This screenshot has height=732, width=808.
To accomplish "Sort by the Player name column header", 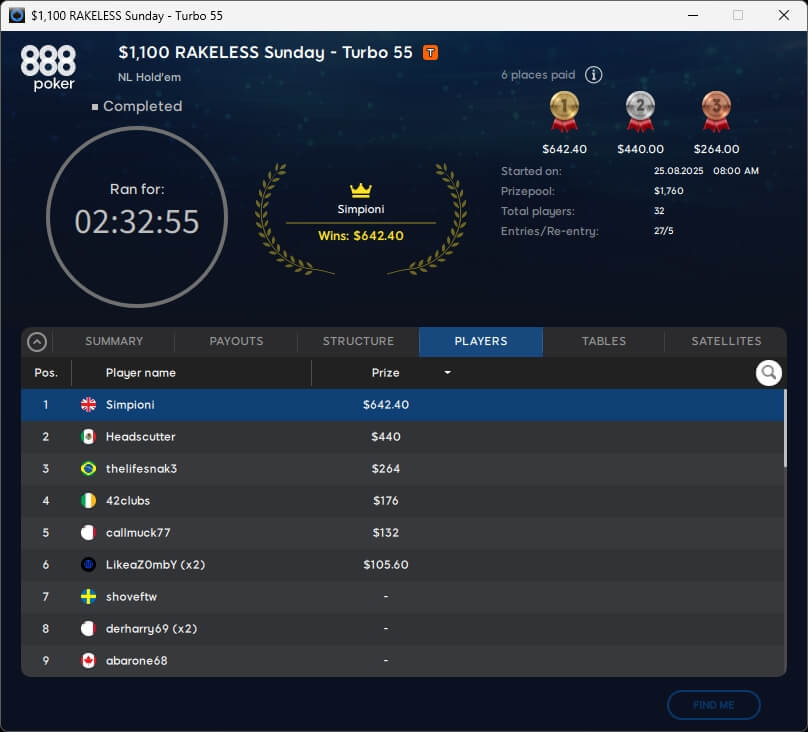I will 141,373.
